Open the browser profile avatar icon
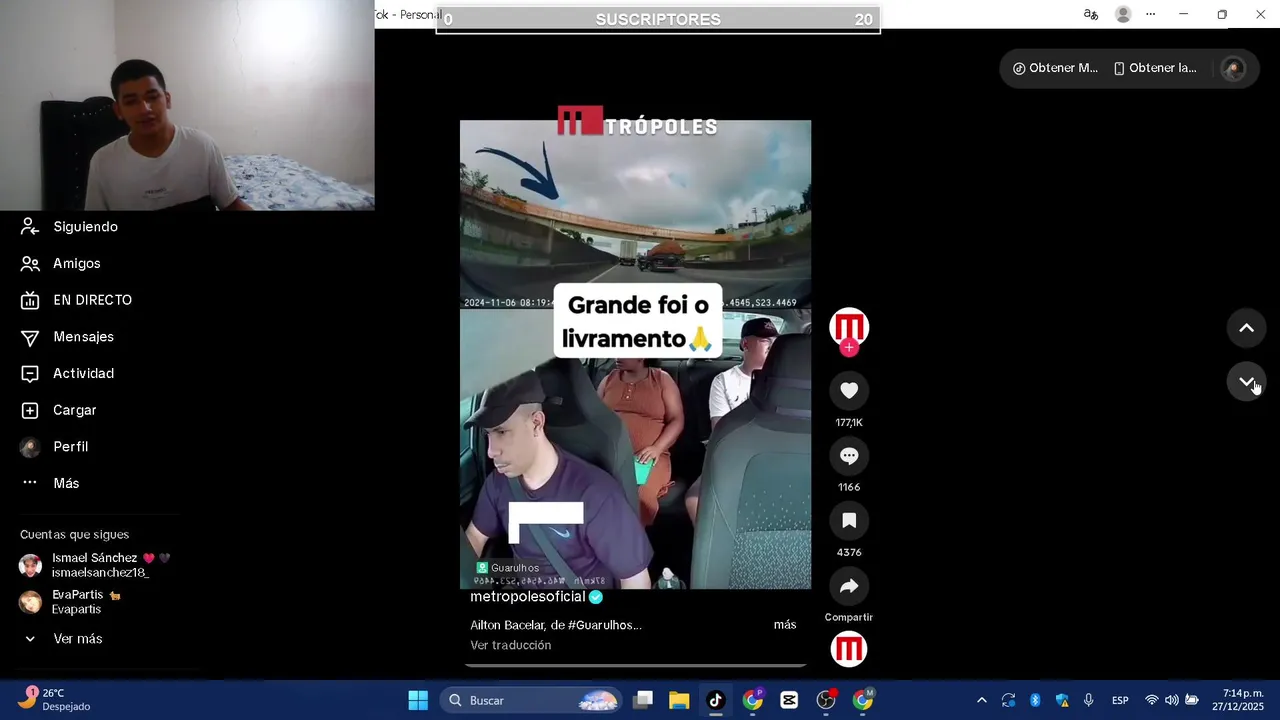The height and width of the screenshot is (720, 1280). pyautogui.click(x=1123, y=14)
